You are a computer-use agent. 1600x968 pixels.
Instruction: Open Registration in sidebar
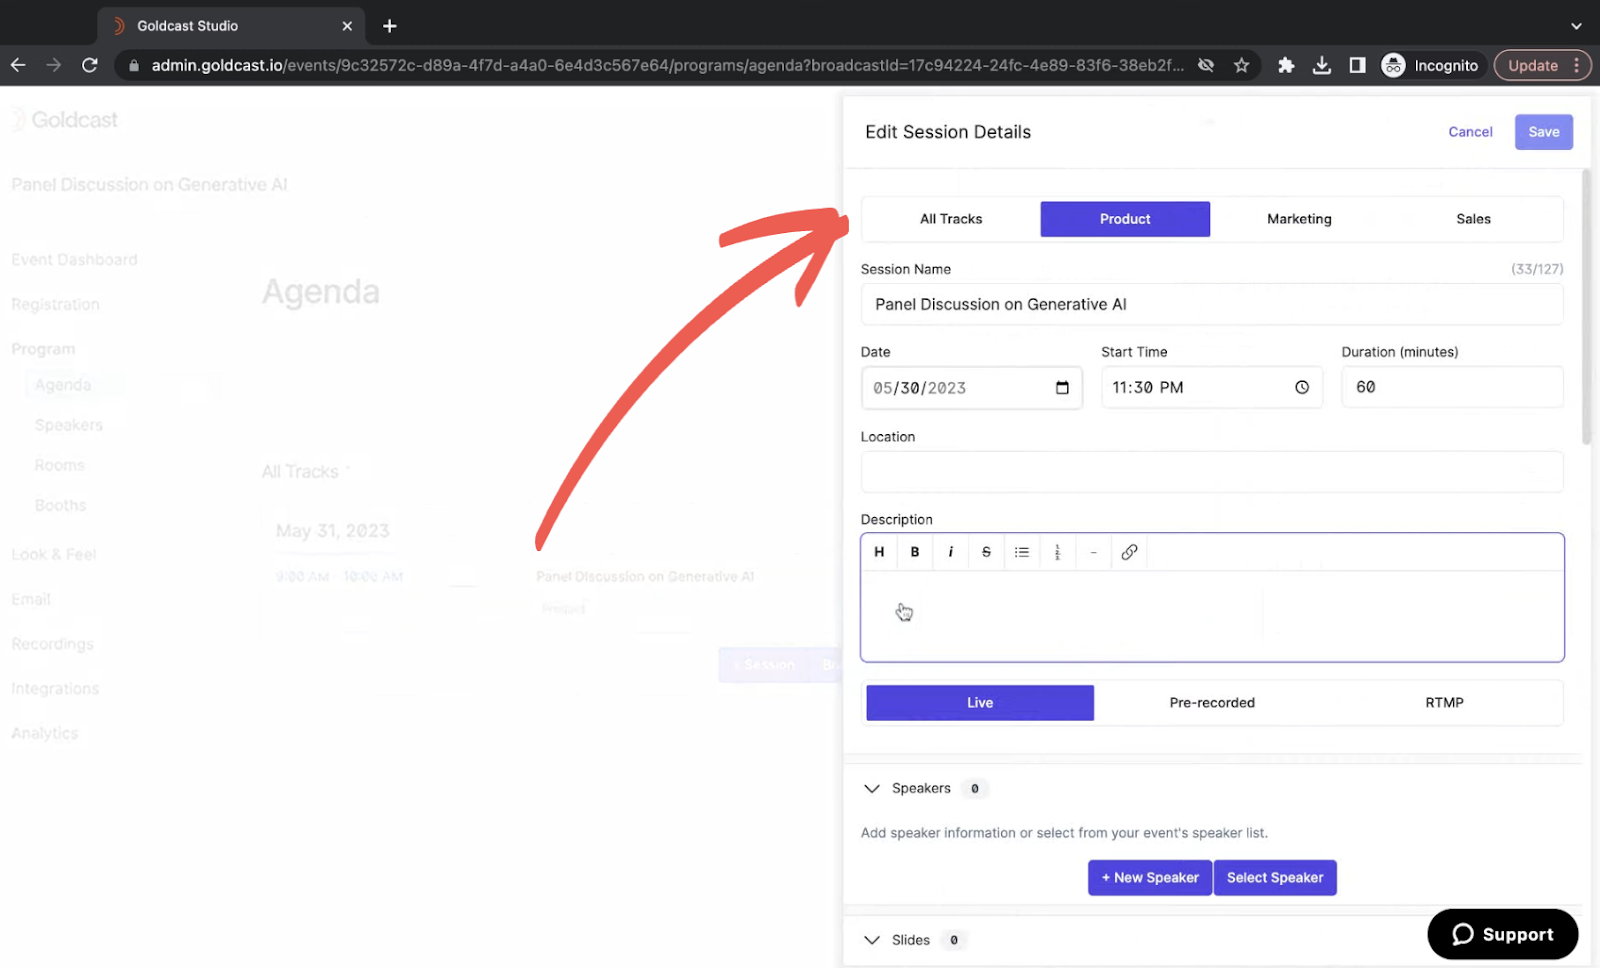click(x=55, y=305)
